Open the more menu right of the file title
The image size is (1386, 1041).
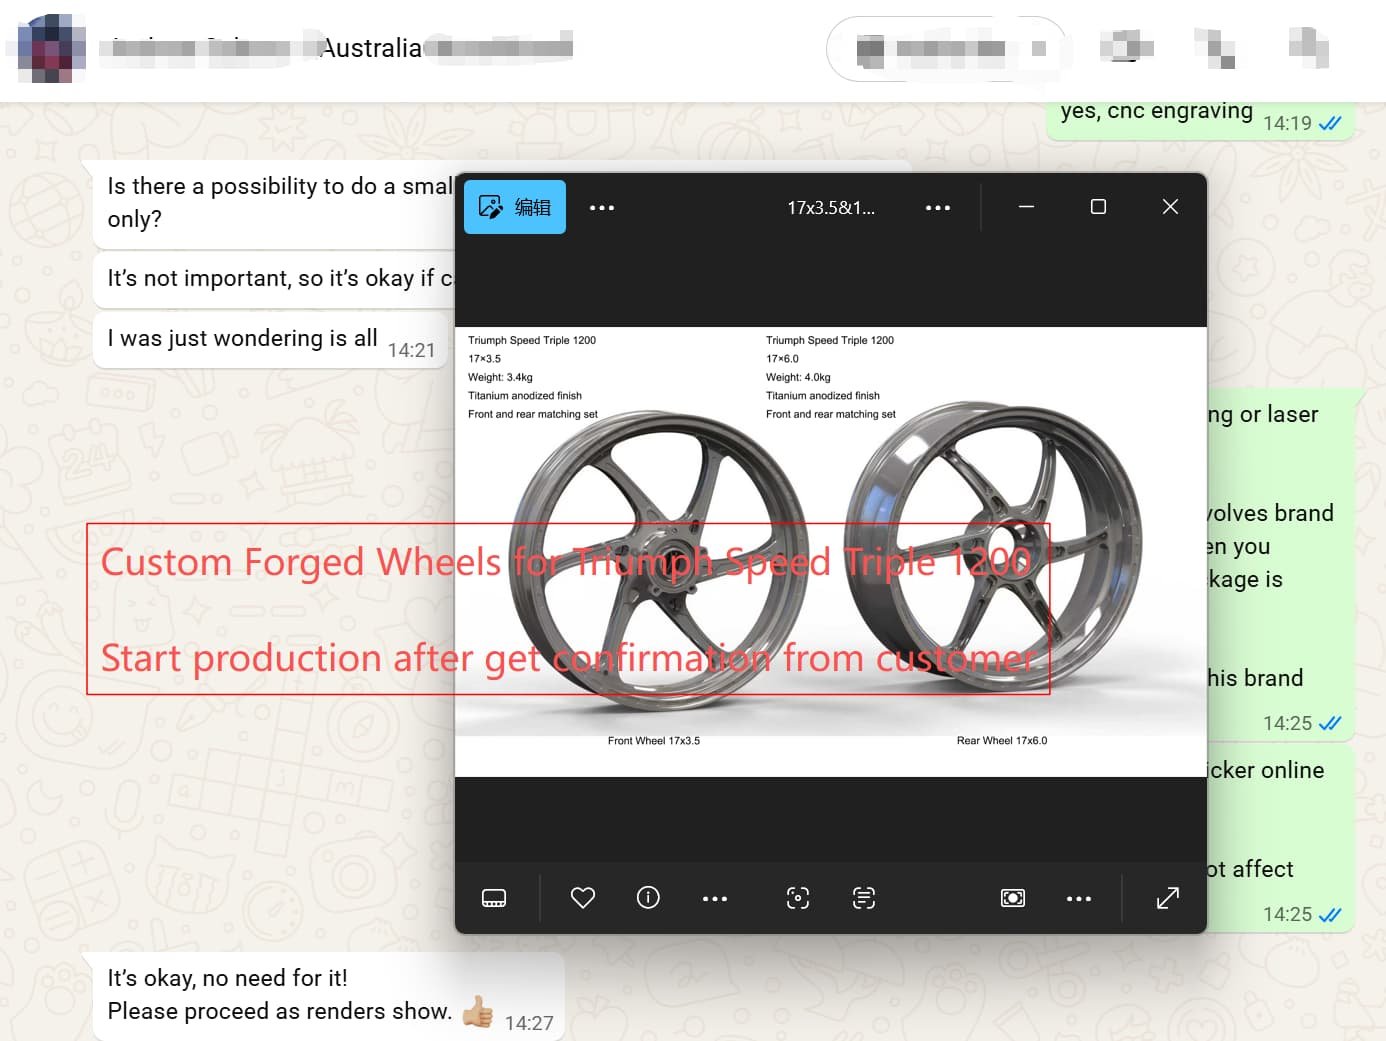tap(938, 208)
